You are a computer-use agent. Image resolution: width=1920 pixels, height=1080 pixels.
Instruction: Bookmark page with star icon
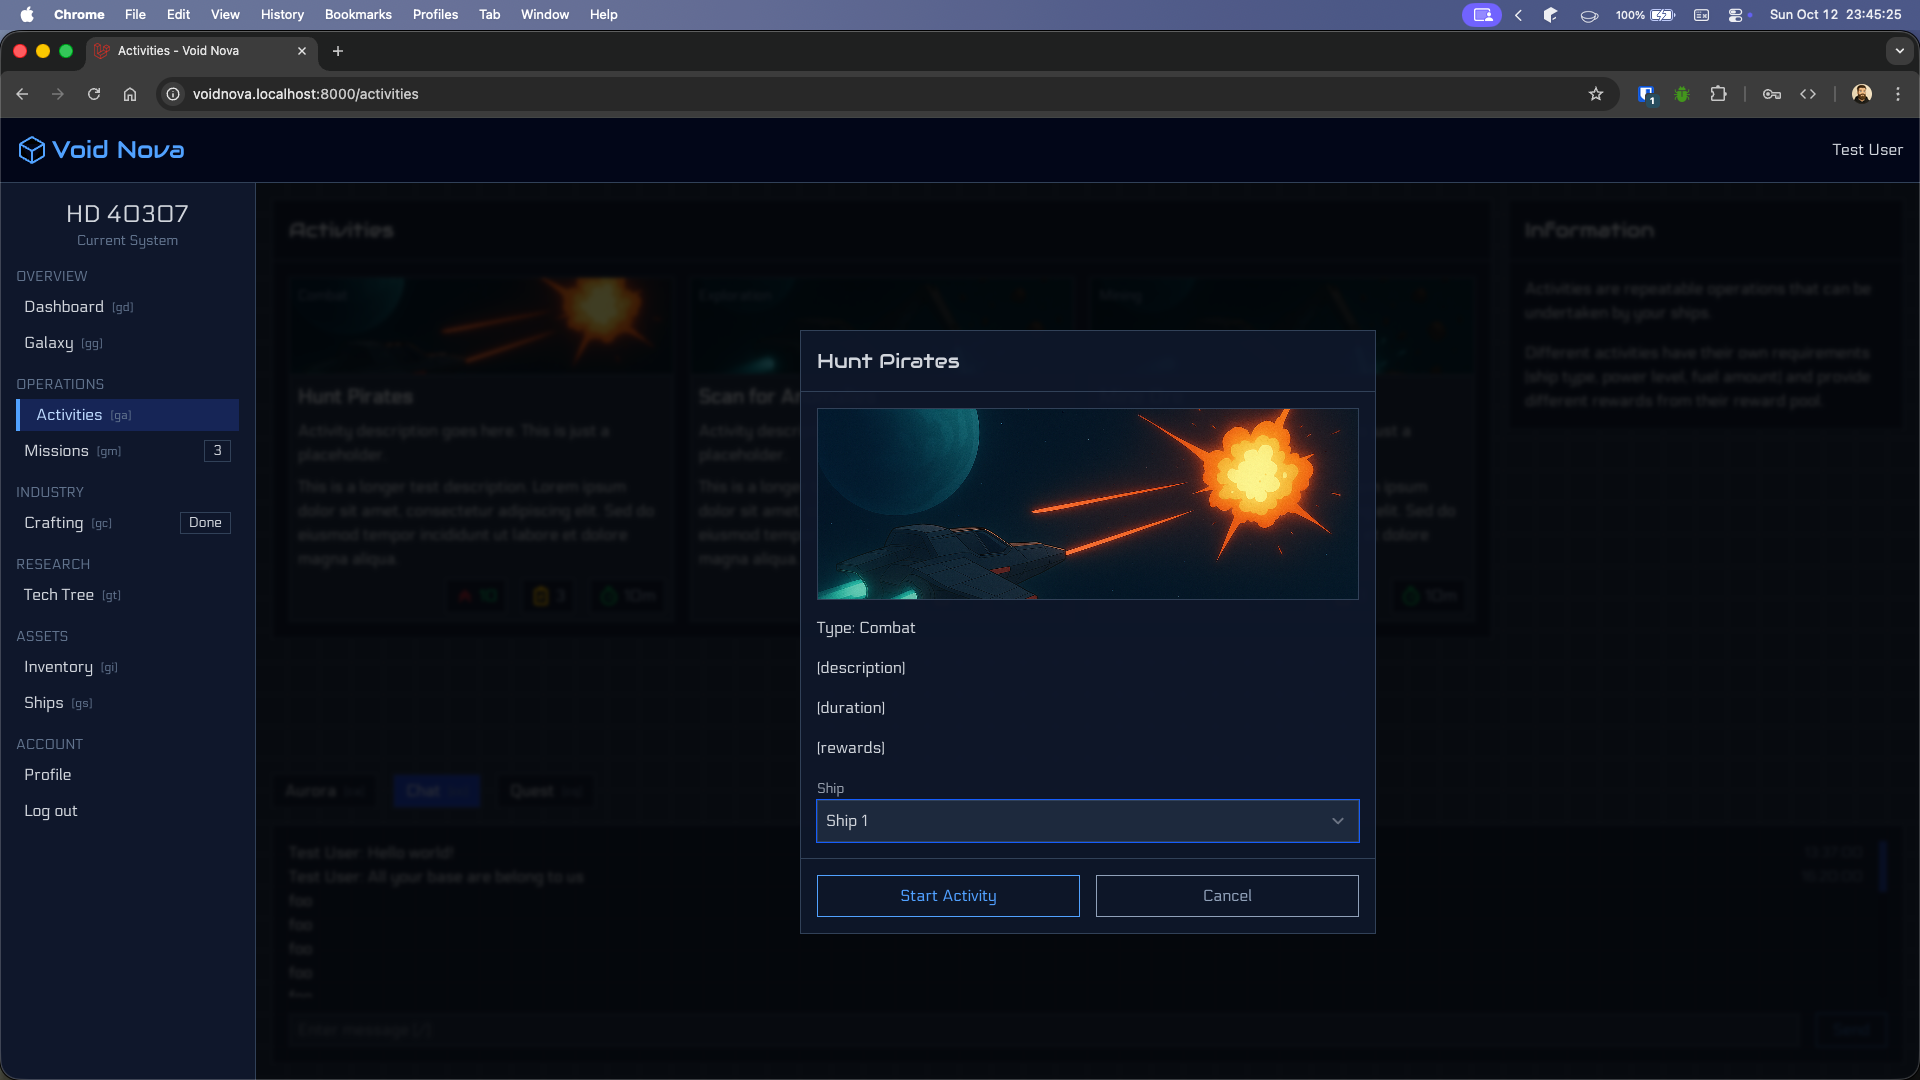[1596, 94]
